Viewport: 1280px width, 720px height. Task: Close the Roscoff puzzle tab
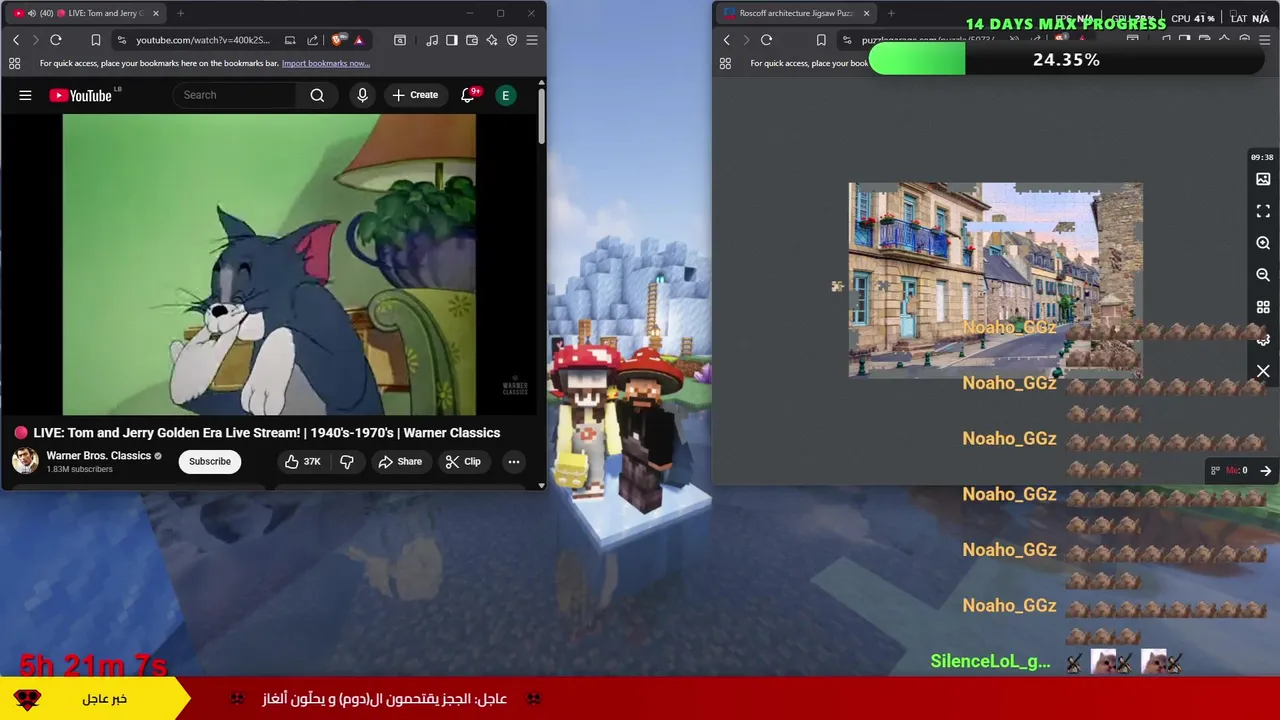866,13
